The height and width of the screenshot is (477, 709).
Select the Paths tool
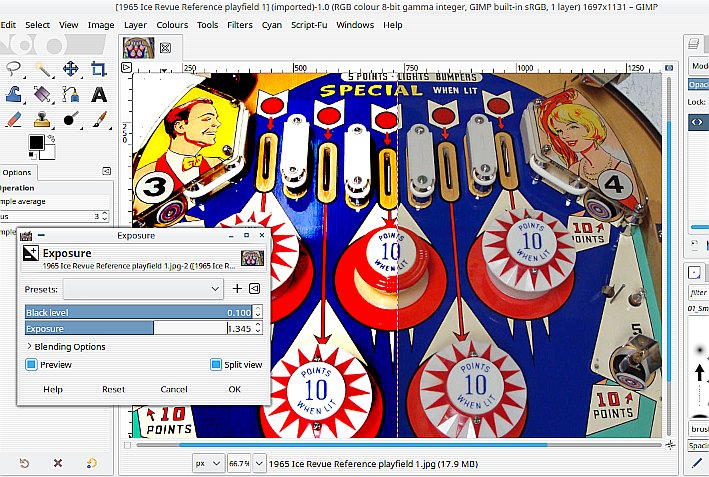point(71,94)
